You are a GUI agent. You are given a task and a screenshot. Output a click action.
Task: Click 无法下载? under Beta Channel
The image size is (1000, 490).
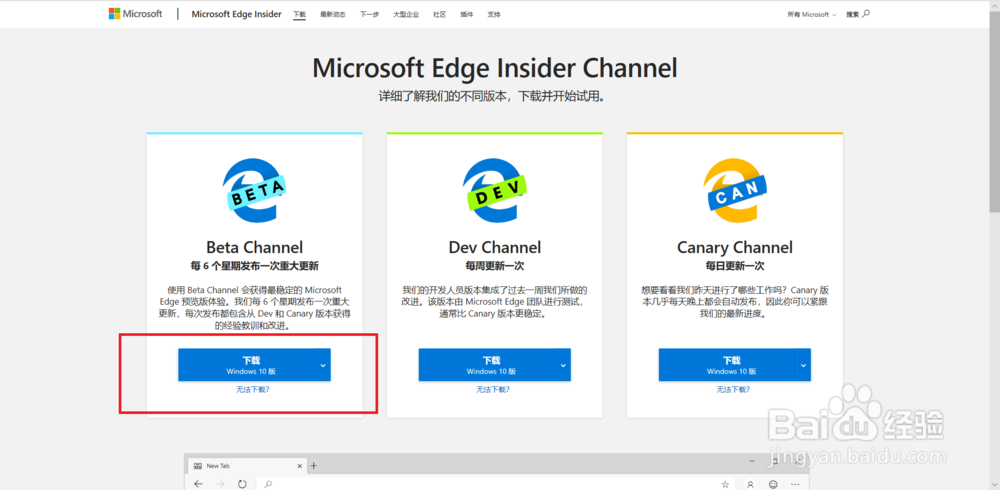(253, 389)
